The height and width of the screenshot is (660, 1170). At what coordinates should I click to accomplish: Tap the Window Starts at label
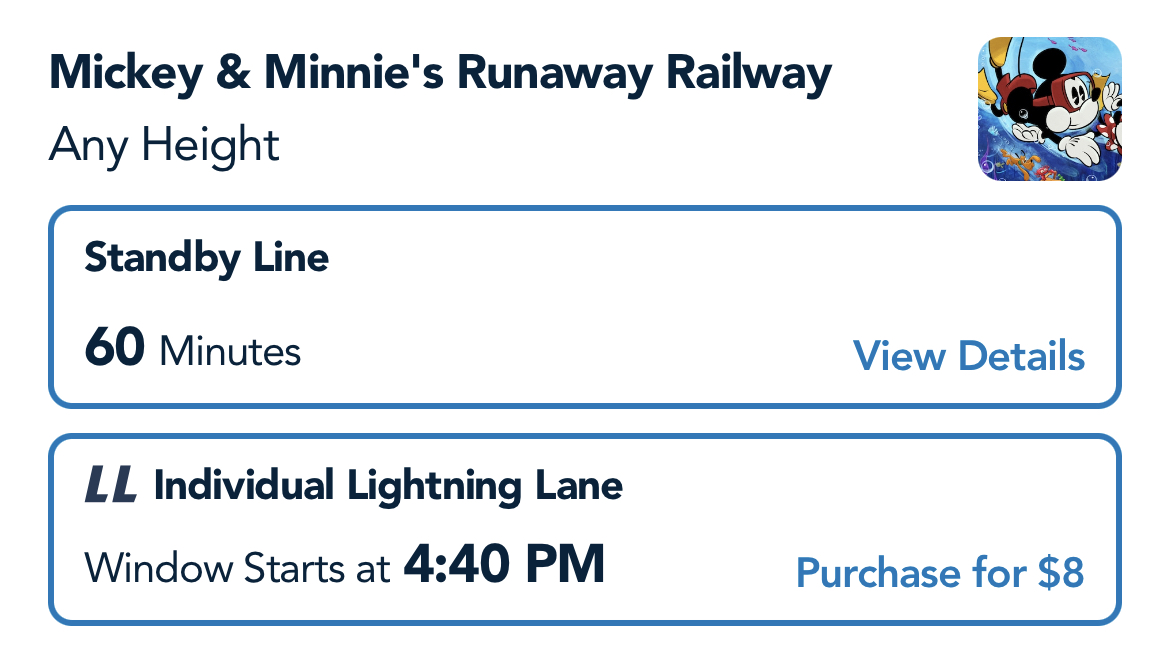[x=237, y=570]
